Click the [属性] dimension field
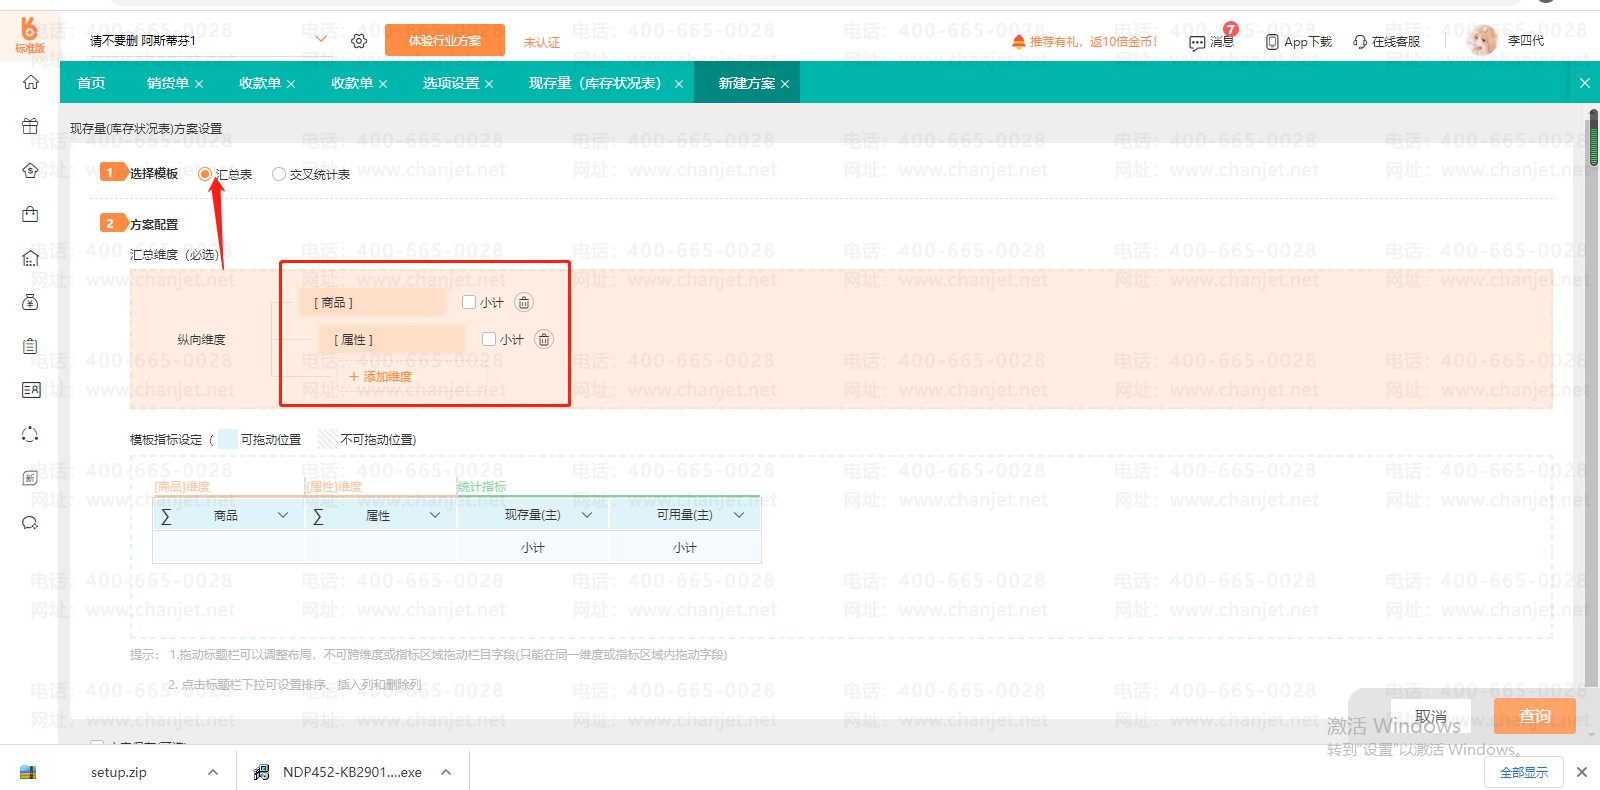 (x=392, y=339)
